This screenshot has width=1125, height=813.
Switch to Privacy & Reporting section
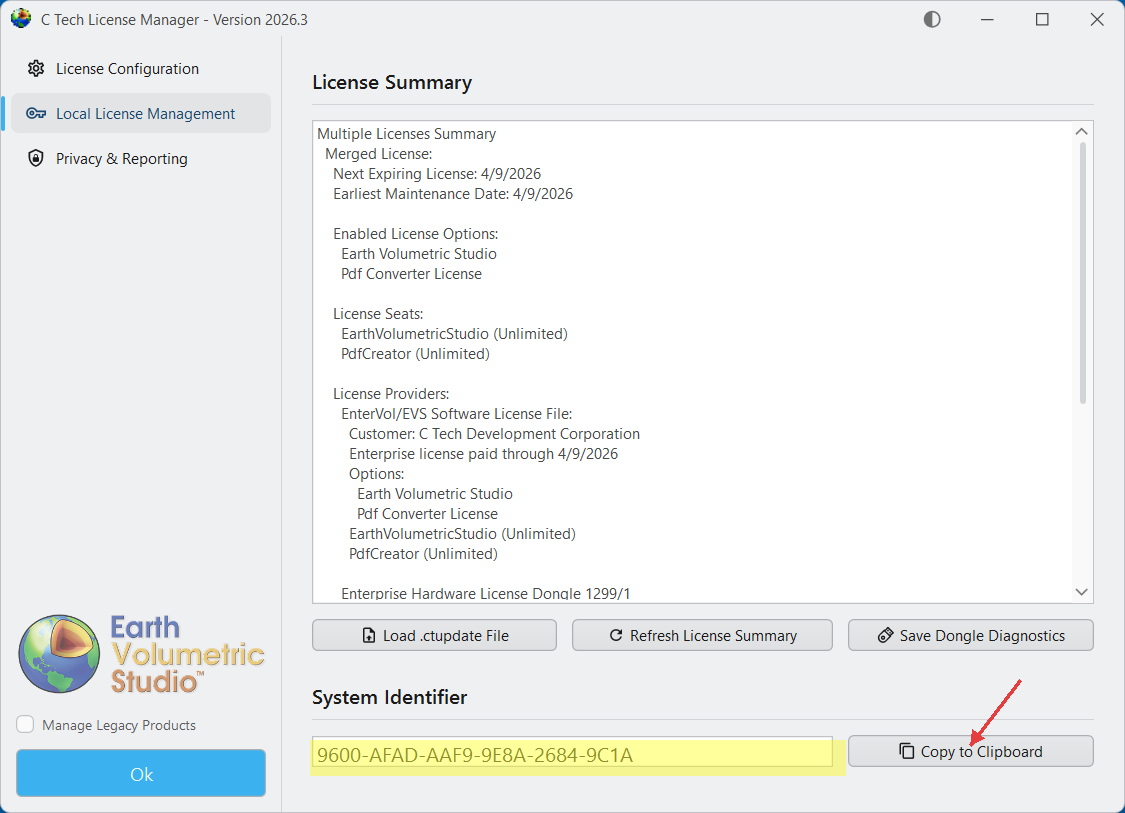pos(121,158)
